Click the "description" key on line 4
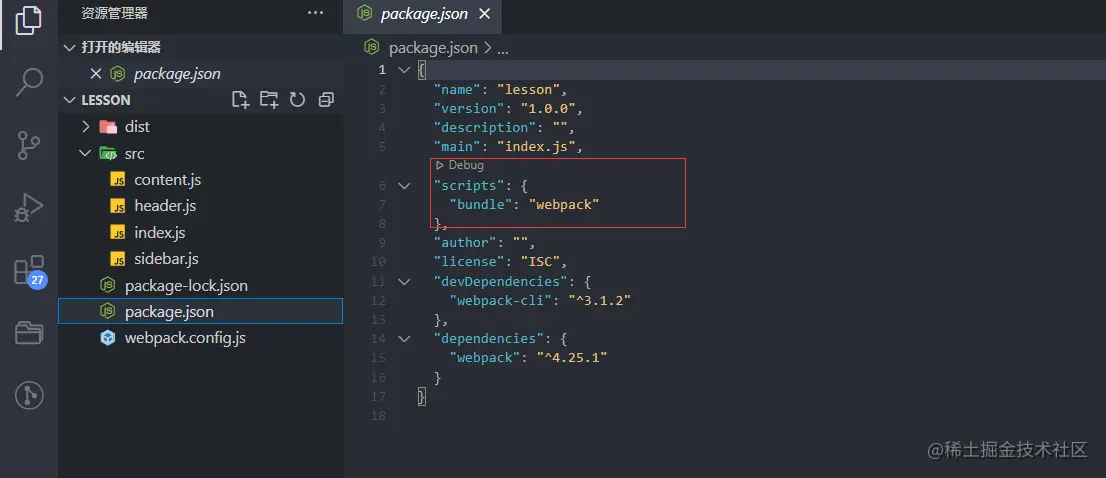 point(485,128)
